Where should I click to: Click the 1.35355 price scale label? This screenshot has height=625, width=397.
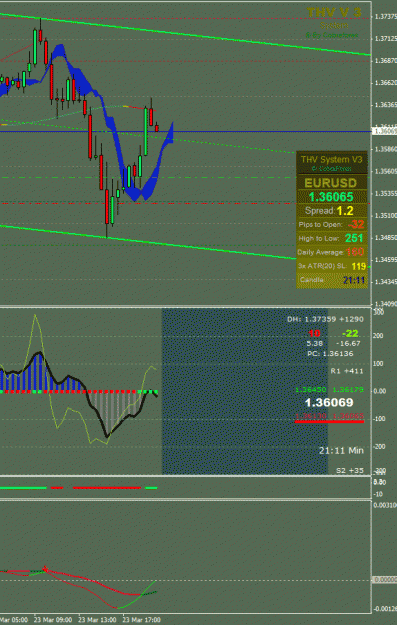(386, 193)
